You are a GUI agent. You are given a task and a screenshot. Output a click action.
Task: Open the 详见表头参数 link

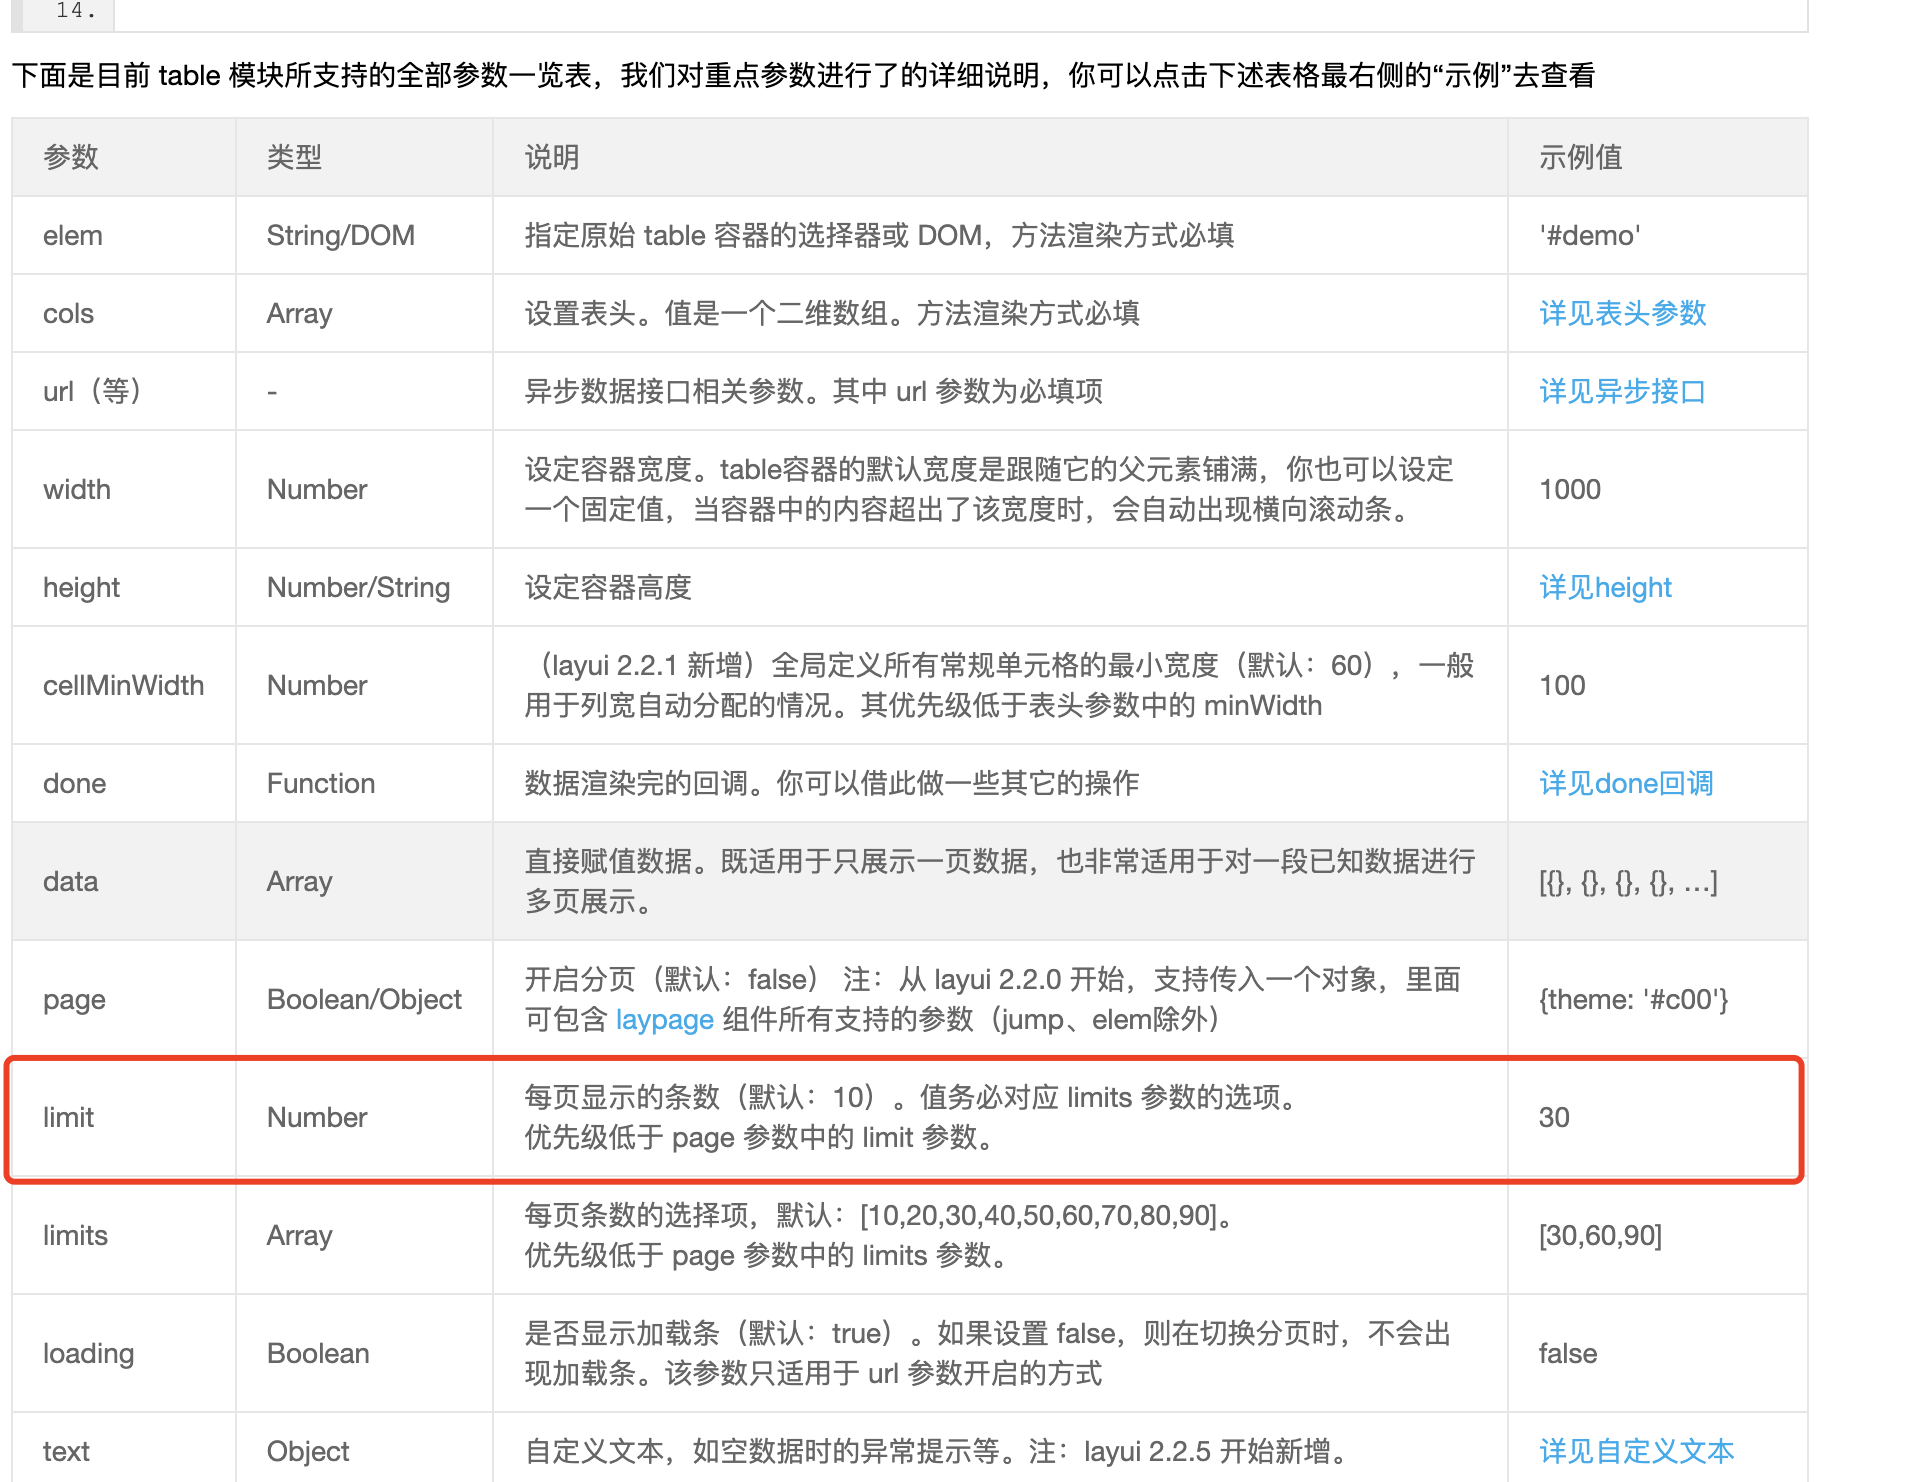pos(1622,313)
